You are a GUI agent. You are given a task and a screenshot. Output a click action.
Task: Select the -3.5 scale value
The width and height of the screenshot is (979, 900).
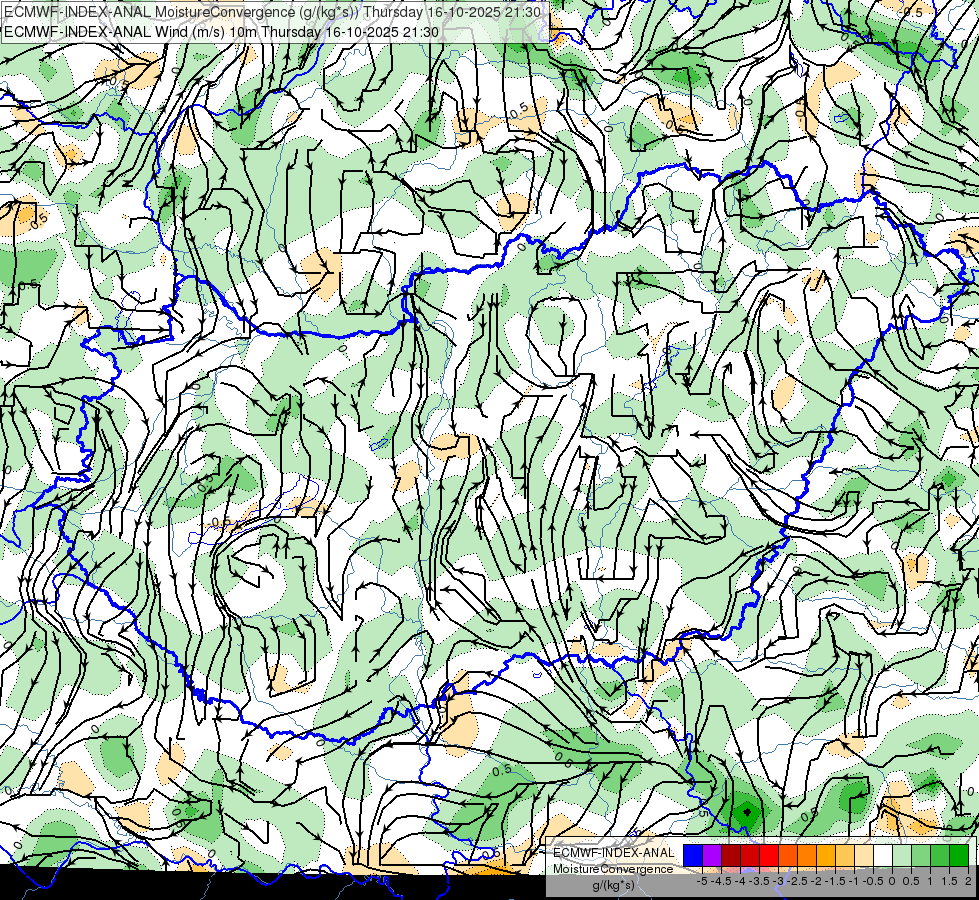coord(760,881)
